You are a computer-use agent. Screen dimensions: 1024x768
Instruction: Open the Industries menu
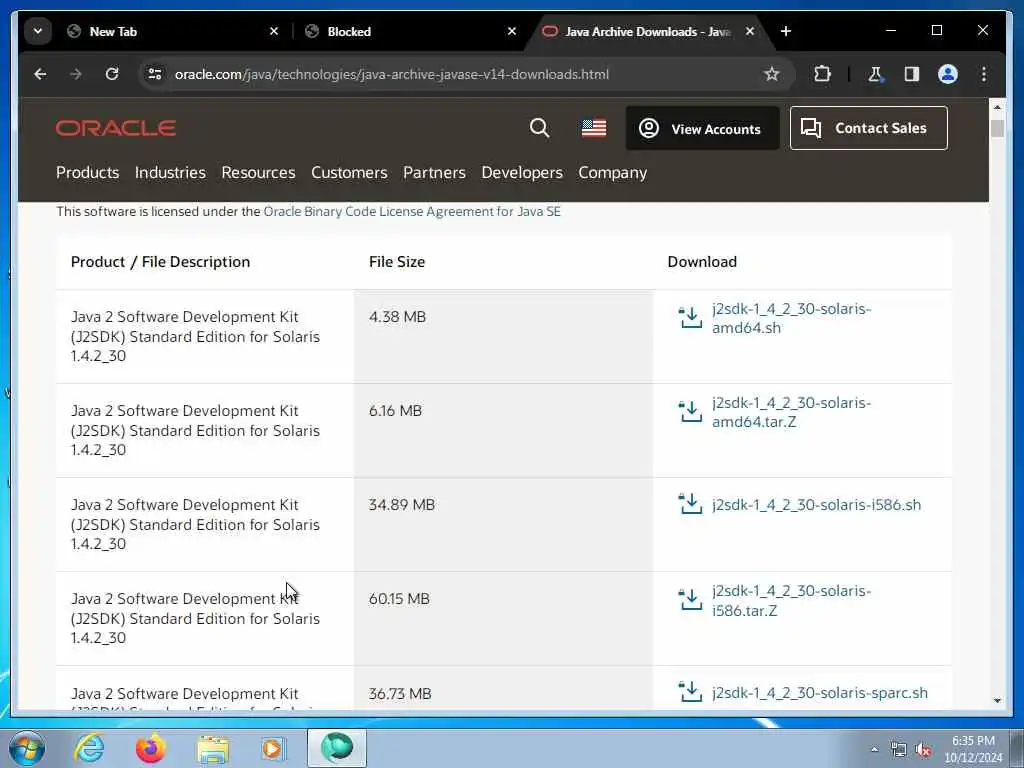(x=170, y=172)
